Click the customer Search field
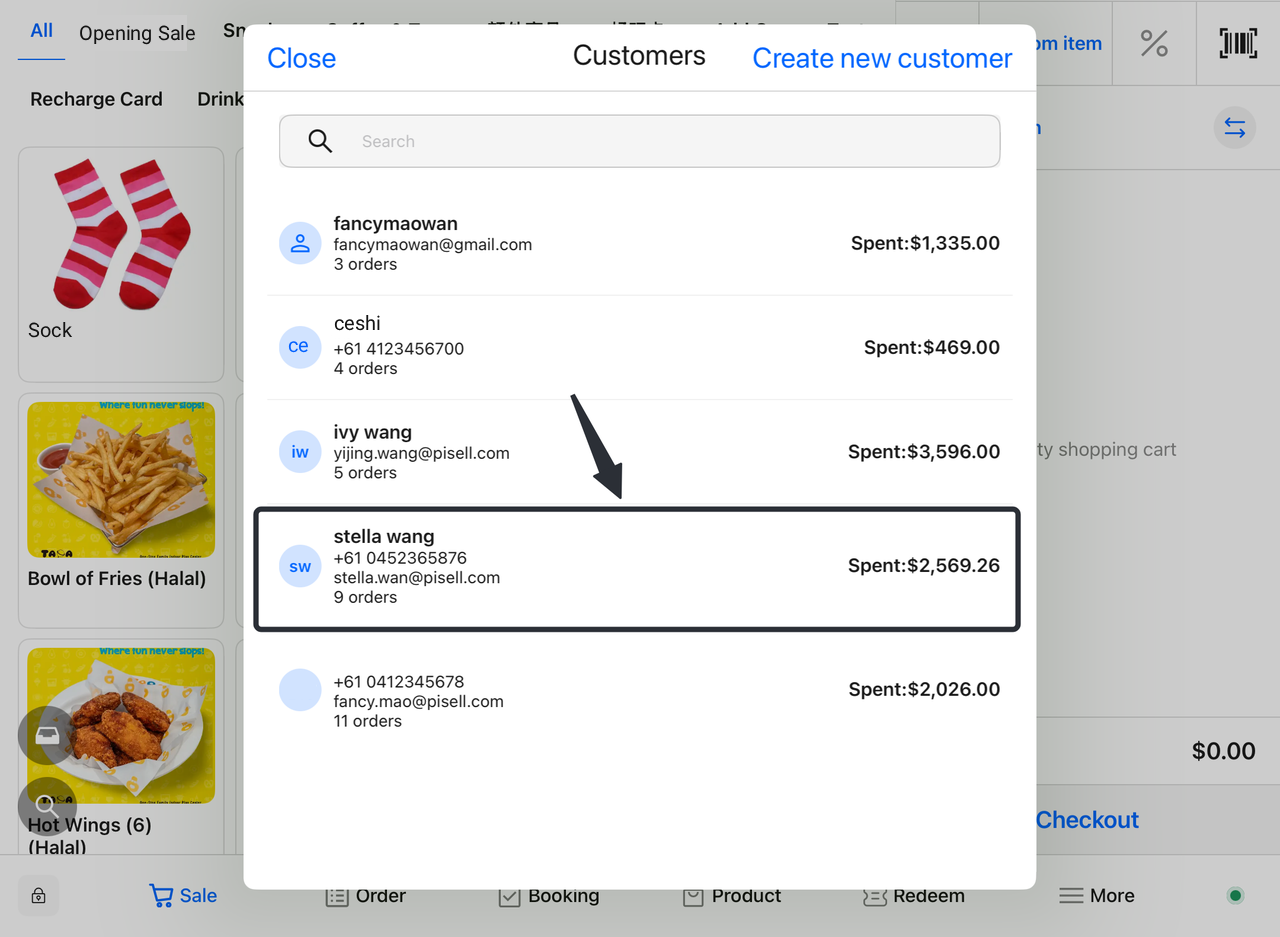Viewport: 1280px width, 937px height. coord(640,141)
